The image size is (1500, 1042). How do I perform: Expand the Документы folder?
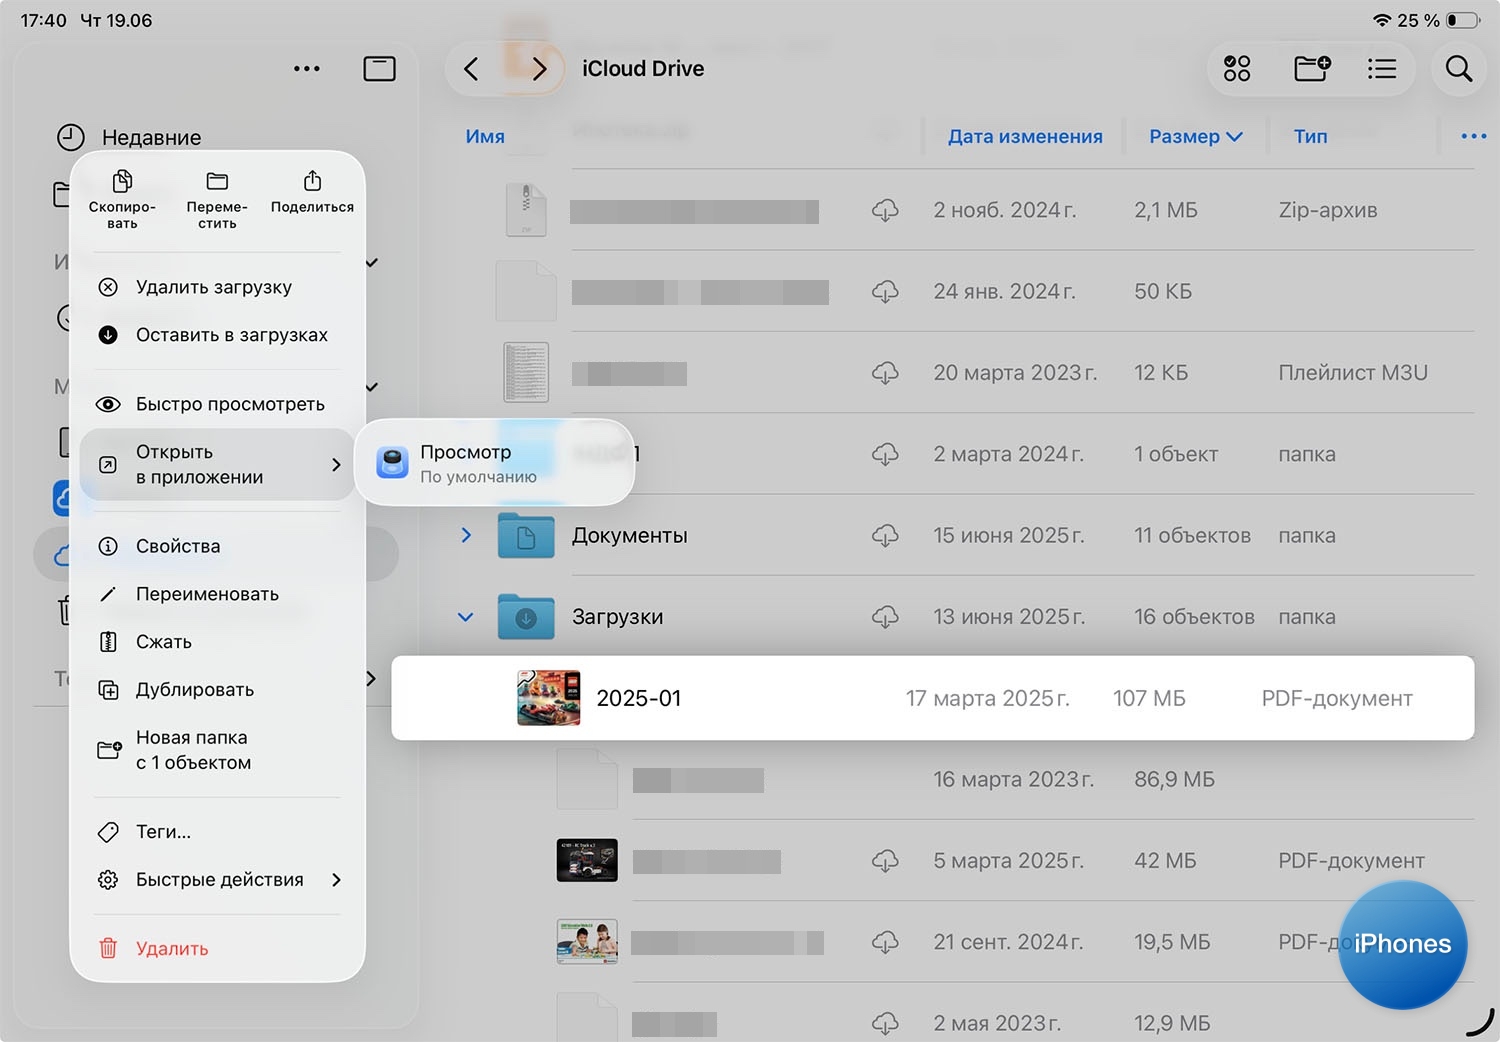pyautogui.click(x=465, y=535)
